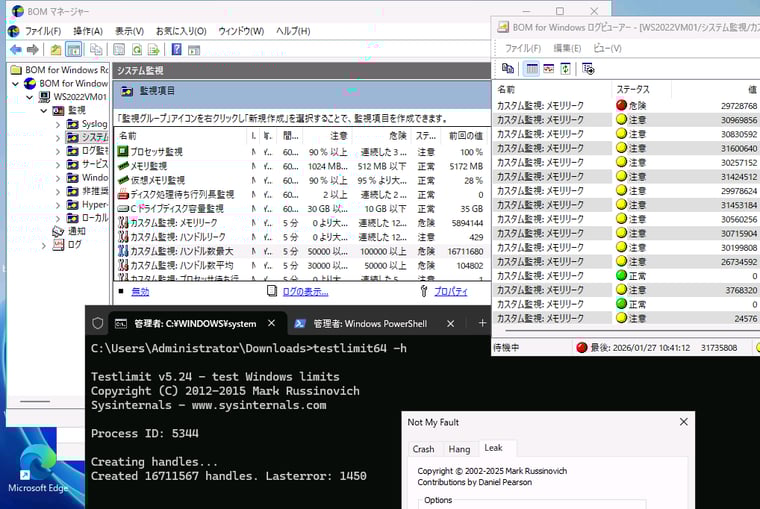The height and width of the screenshot is (509, 760).
Task: Click the copy icon in Log Viewer toolbar
Action: (x=507, y=68)
